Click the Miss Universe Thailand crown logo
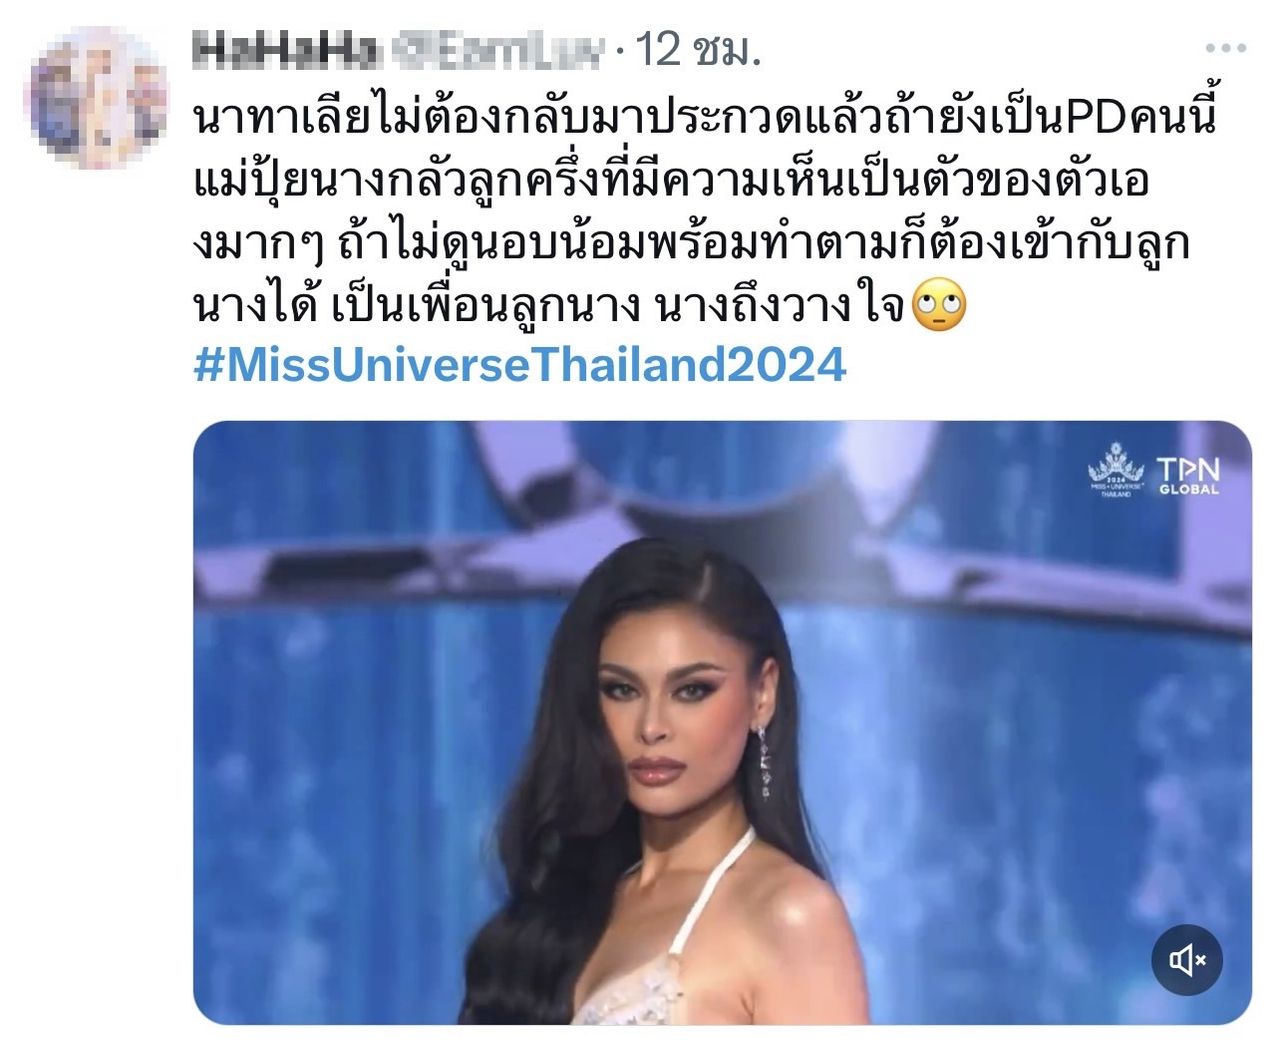This screenshot has height=1048, width=1280. pos(1116,470)
